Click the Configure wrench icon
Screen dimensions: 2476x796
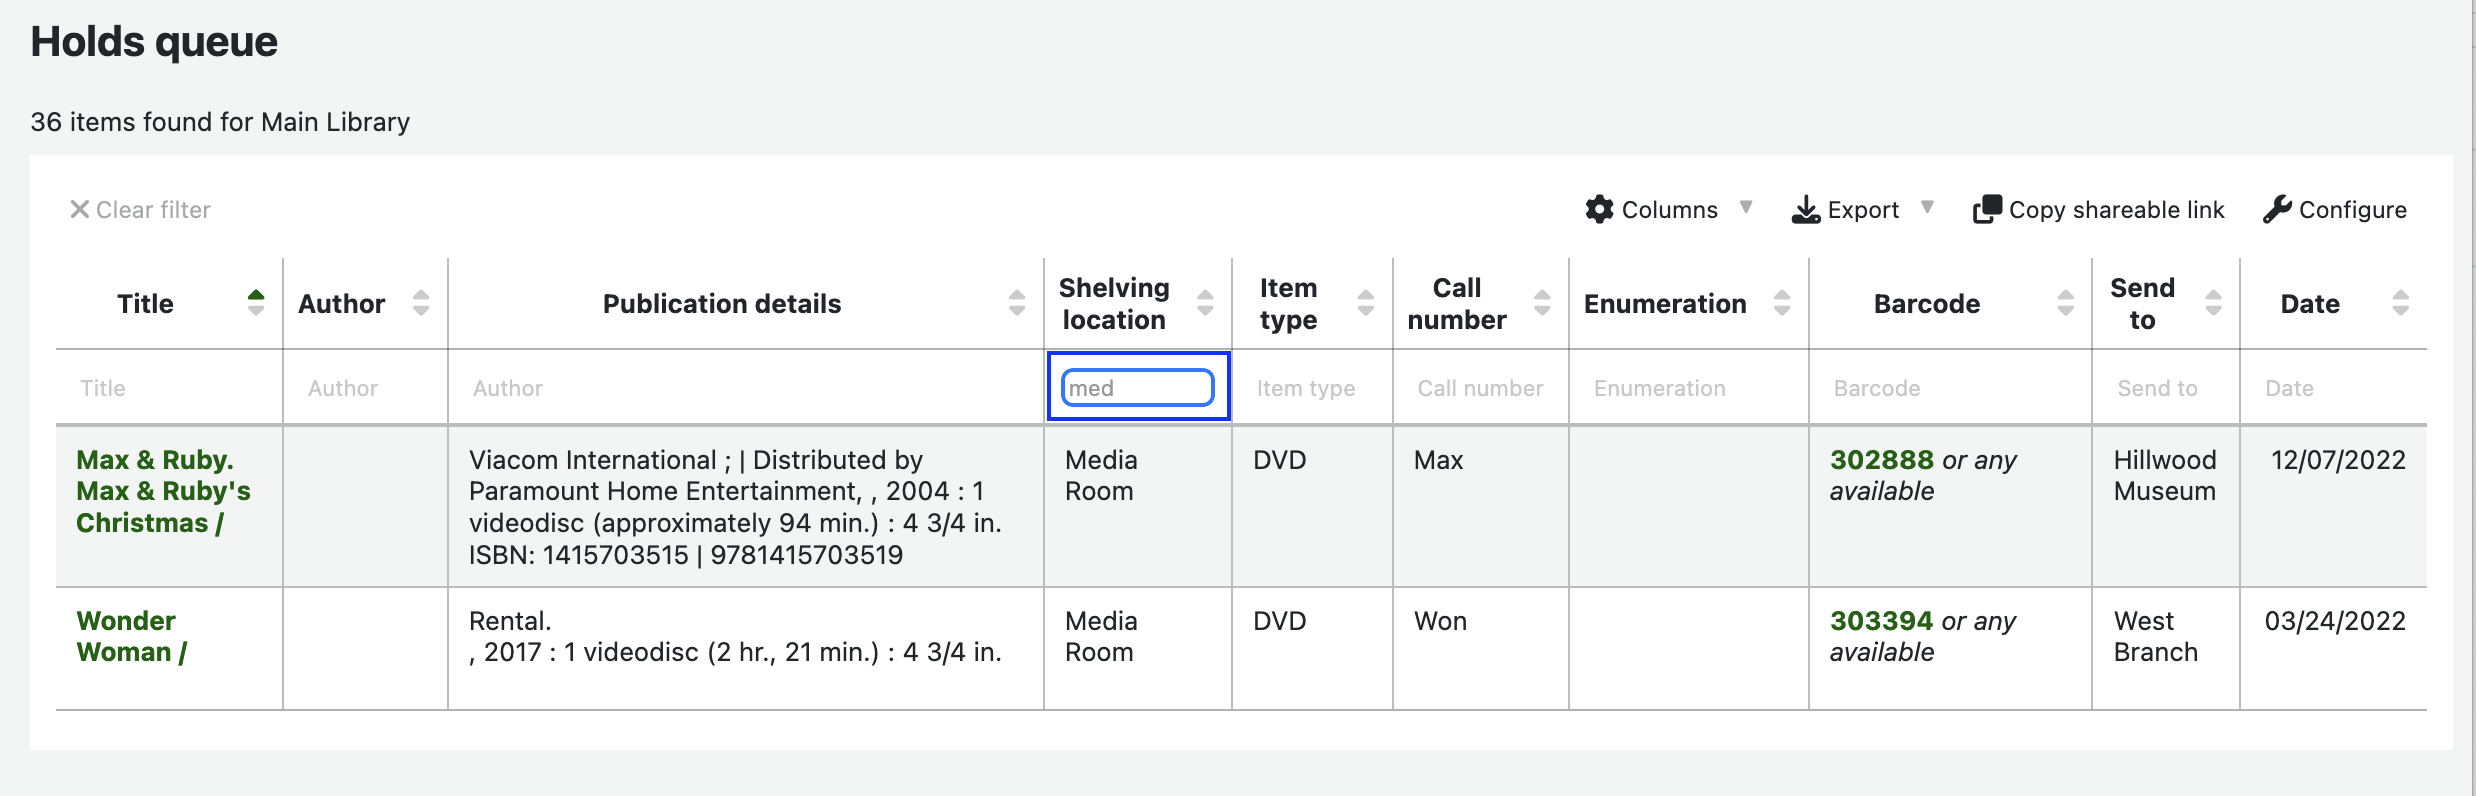click(x=2277, y=210)
